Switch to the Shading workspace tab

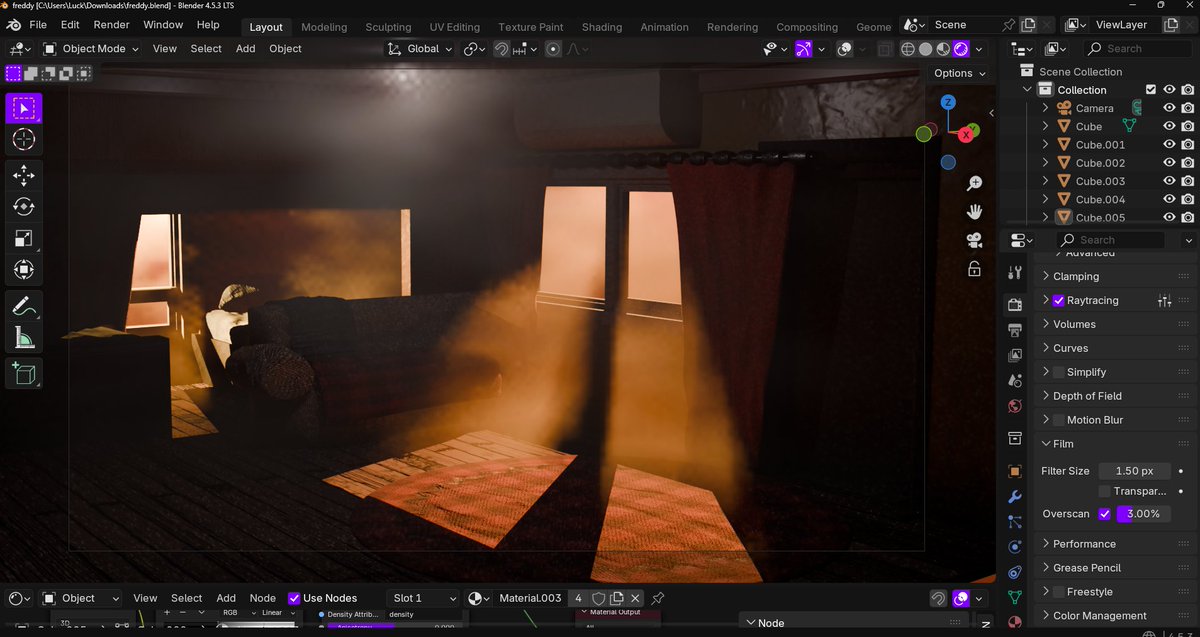point(602,27)
